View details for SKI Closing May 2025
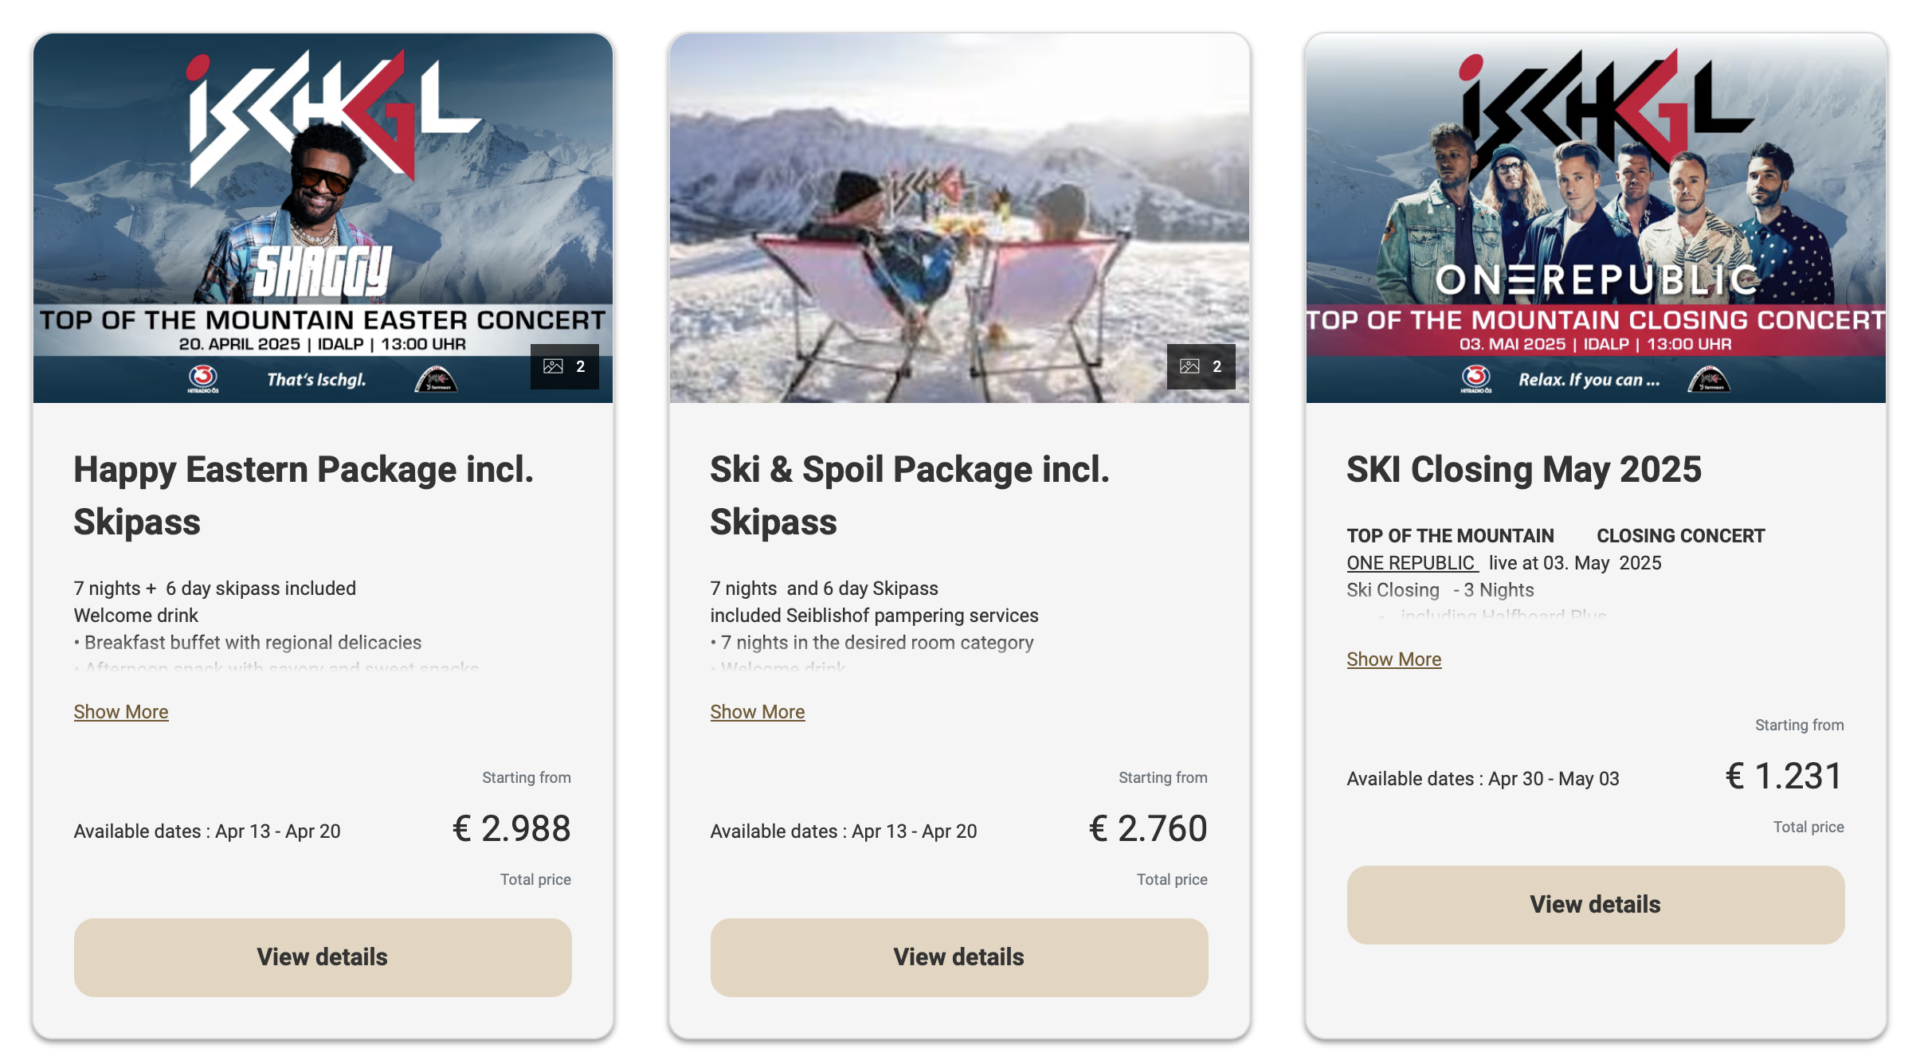The width and height of the screenshot is (1920, 1064). pos(1595,904)
